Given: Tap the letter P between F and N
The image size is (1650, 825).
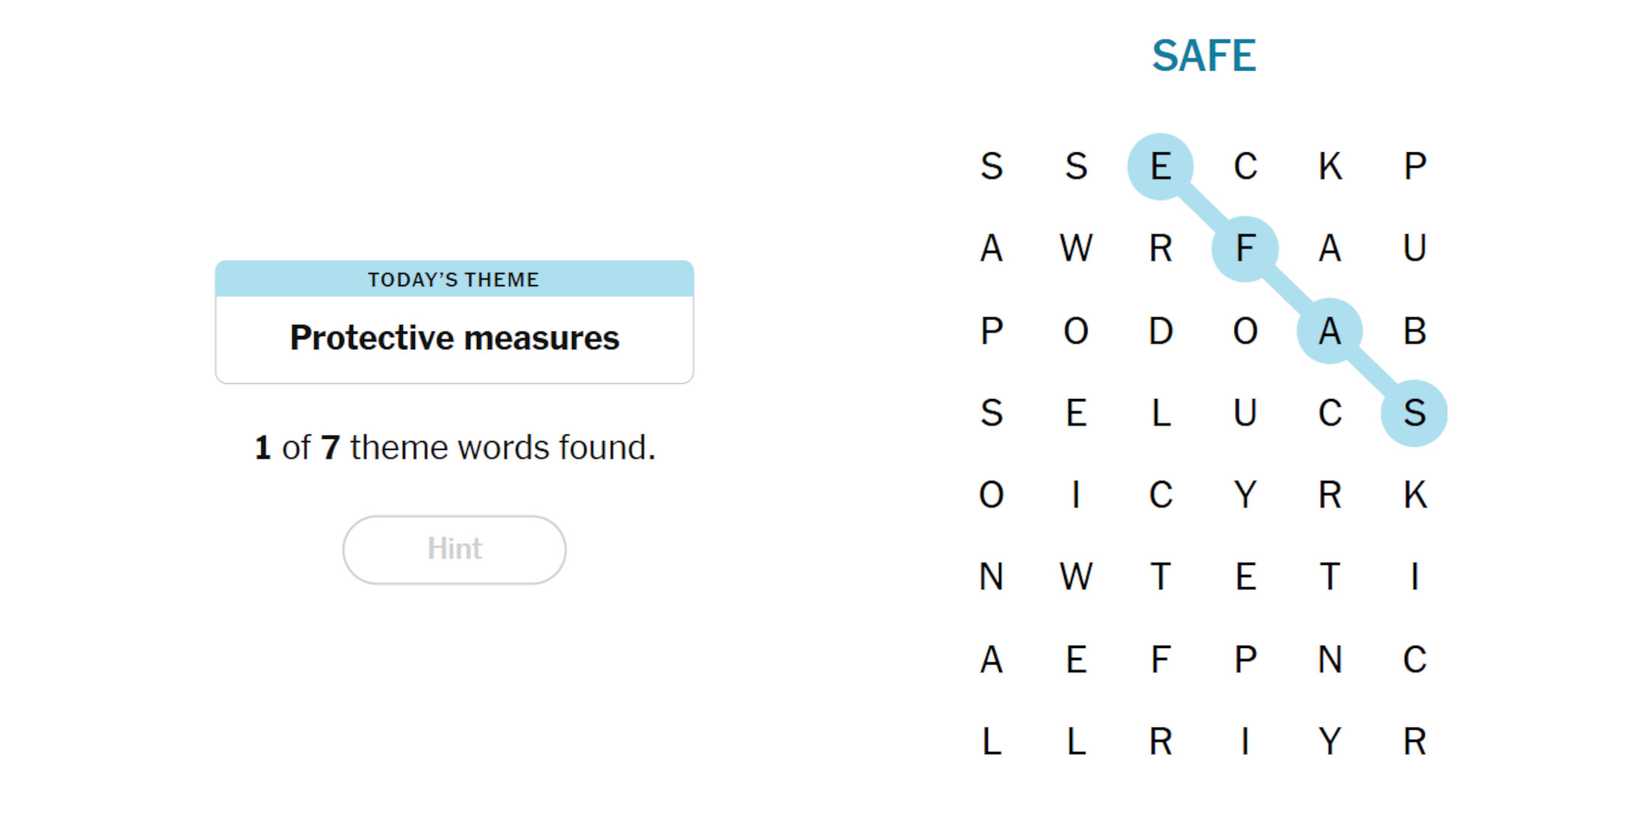Looking at the screenshot, I should 1245,660.
